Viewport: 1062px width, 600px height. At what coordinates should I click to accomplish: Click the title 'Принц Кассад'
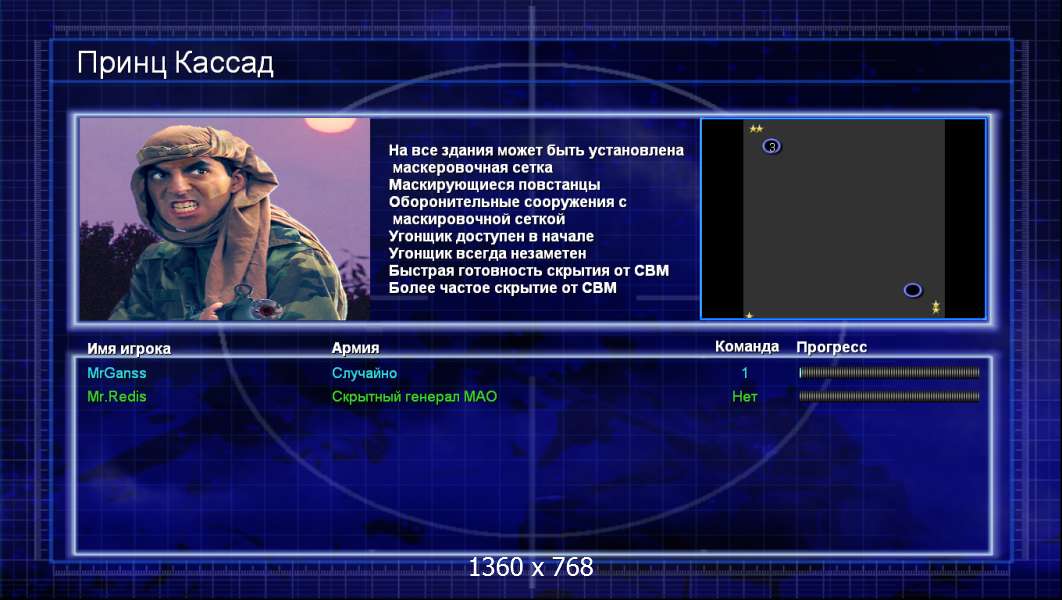click(x=175, y=63)
